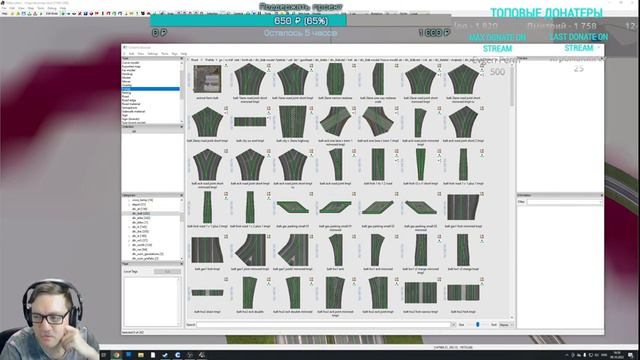Adjust the thumbnail Size slider
The height and width of the screenshot is (360, 640).
click(x=478, y=325)
